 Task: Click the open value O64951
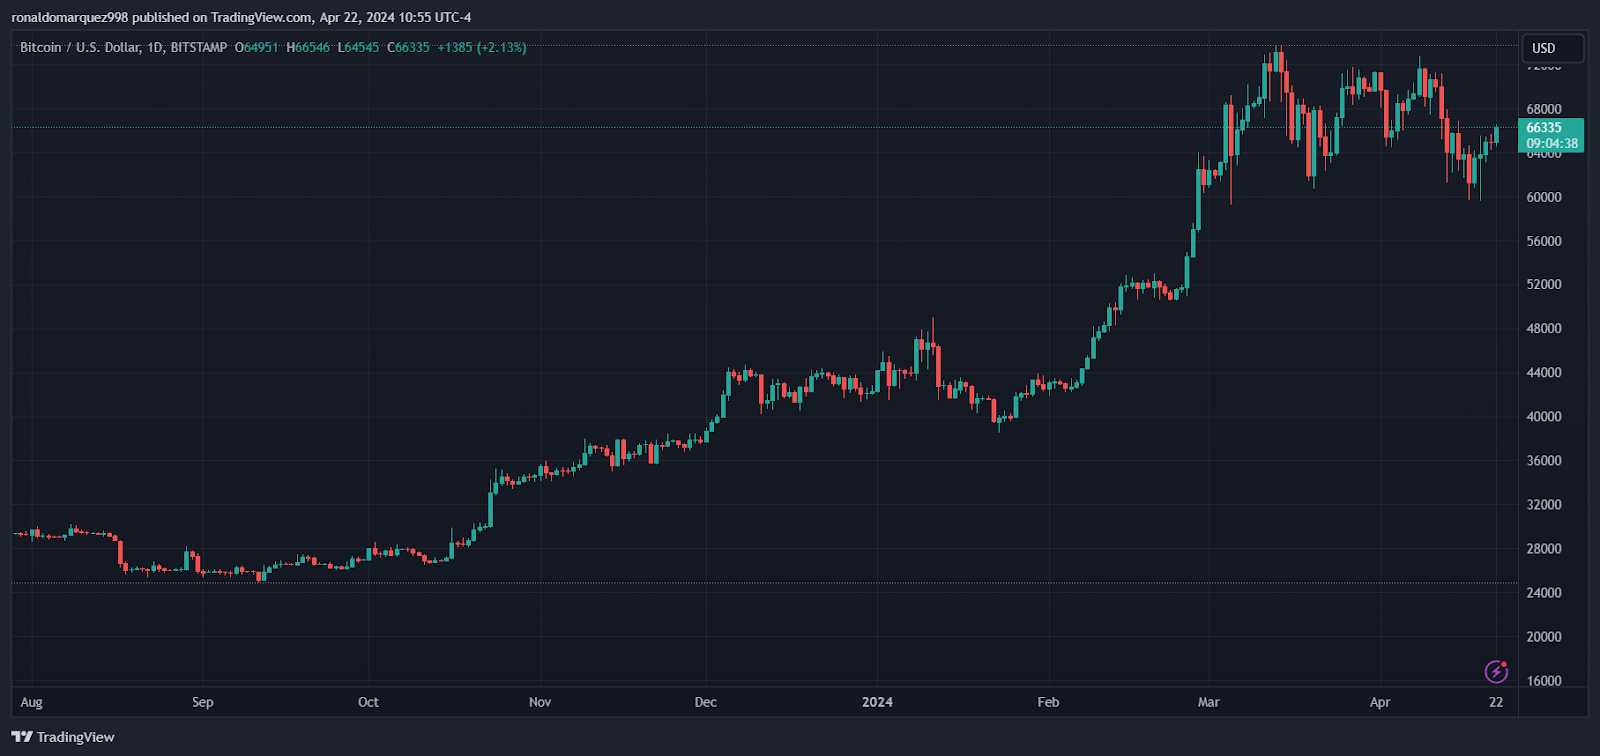point(257,47)
